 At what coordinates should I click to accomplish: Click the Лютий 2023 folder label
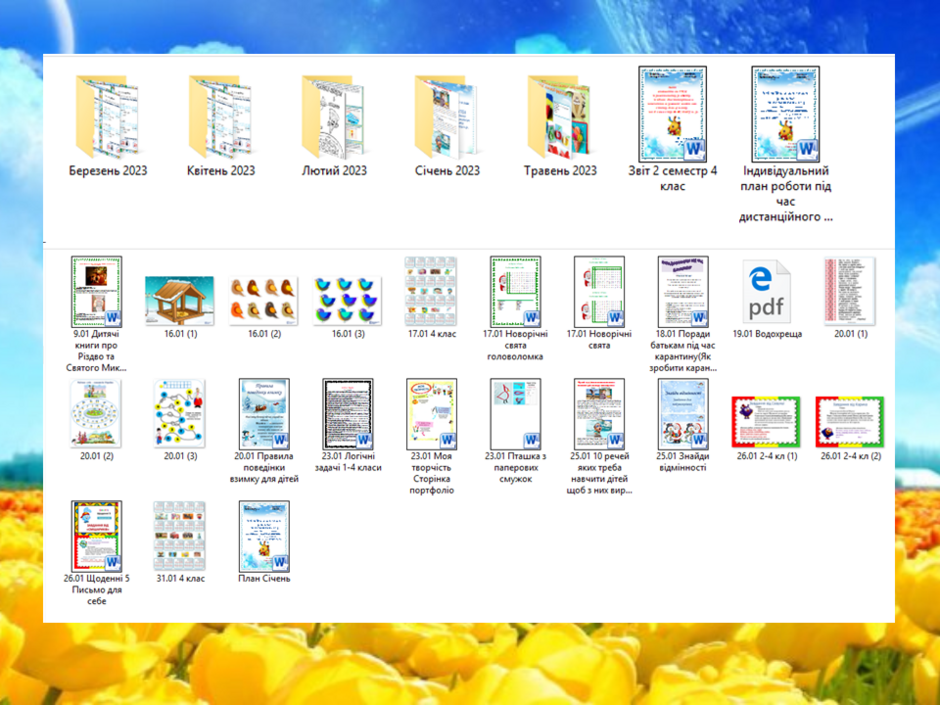(x=334, y=171)
